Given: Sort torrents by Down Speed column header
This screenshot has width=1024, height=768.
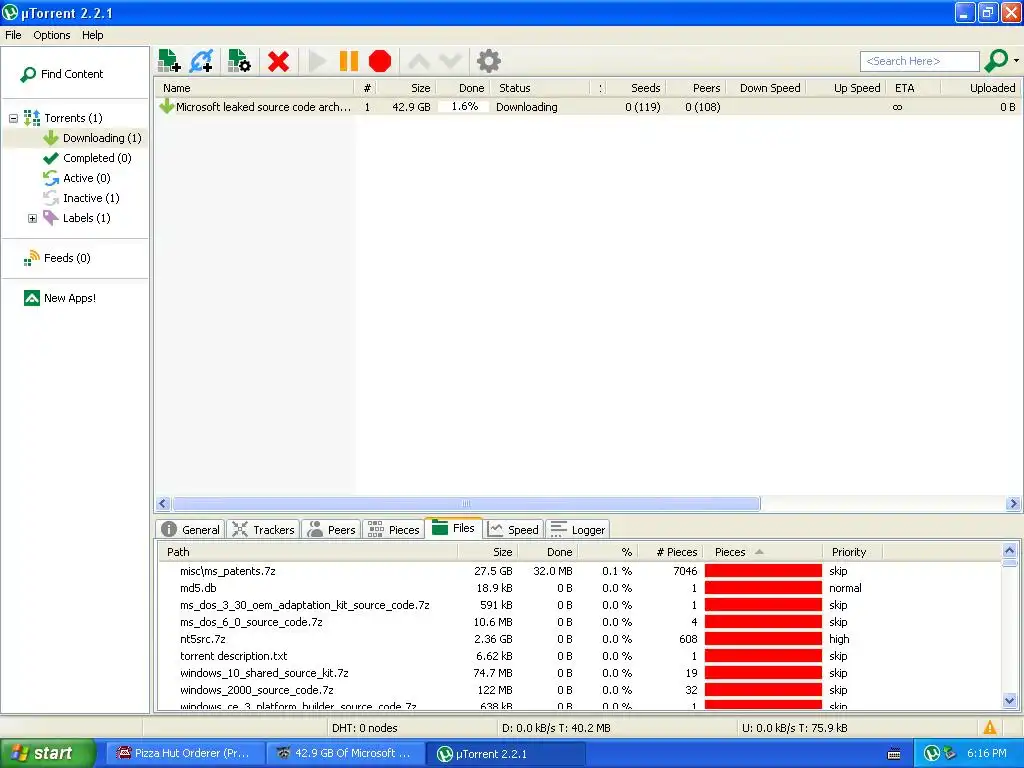Looking at the screenshot, I should pos(770,88).
